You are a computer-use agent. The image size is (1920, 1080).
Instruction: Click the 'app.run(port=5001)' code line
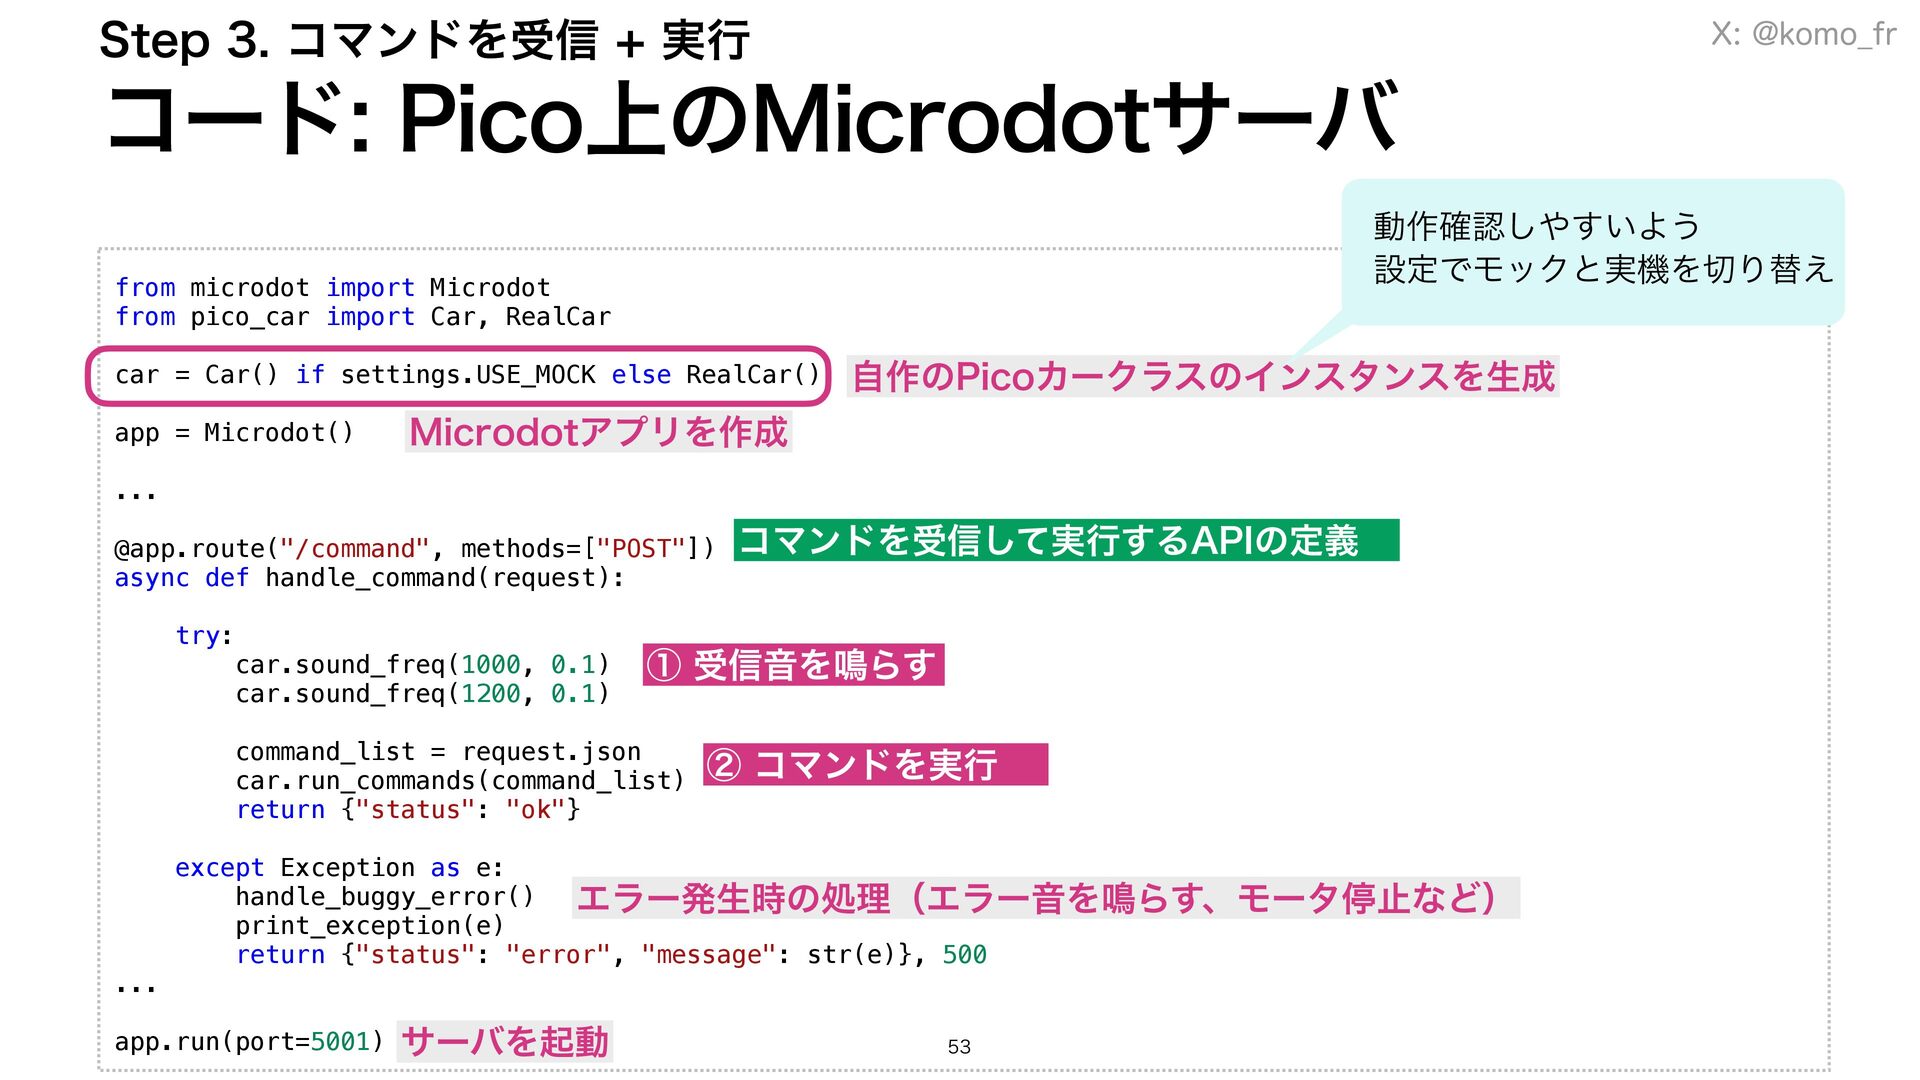point(248,1042)
